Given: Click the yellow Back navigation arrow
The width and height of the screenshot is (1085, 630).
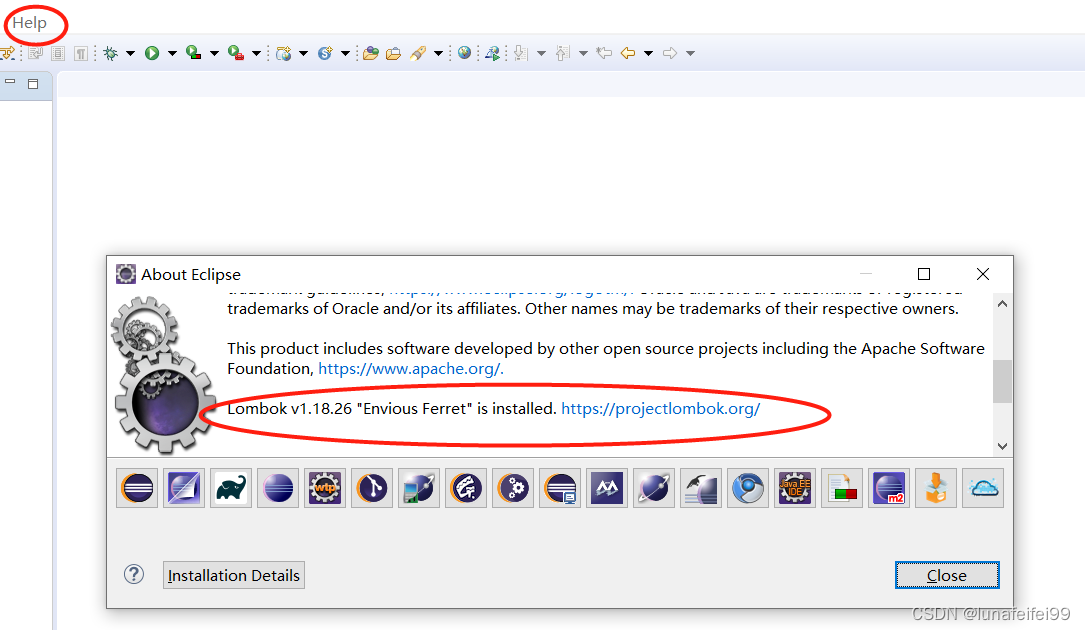Looking at the screenshot, I should point(628,53).
